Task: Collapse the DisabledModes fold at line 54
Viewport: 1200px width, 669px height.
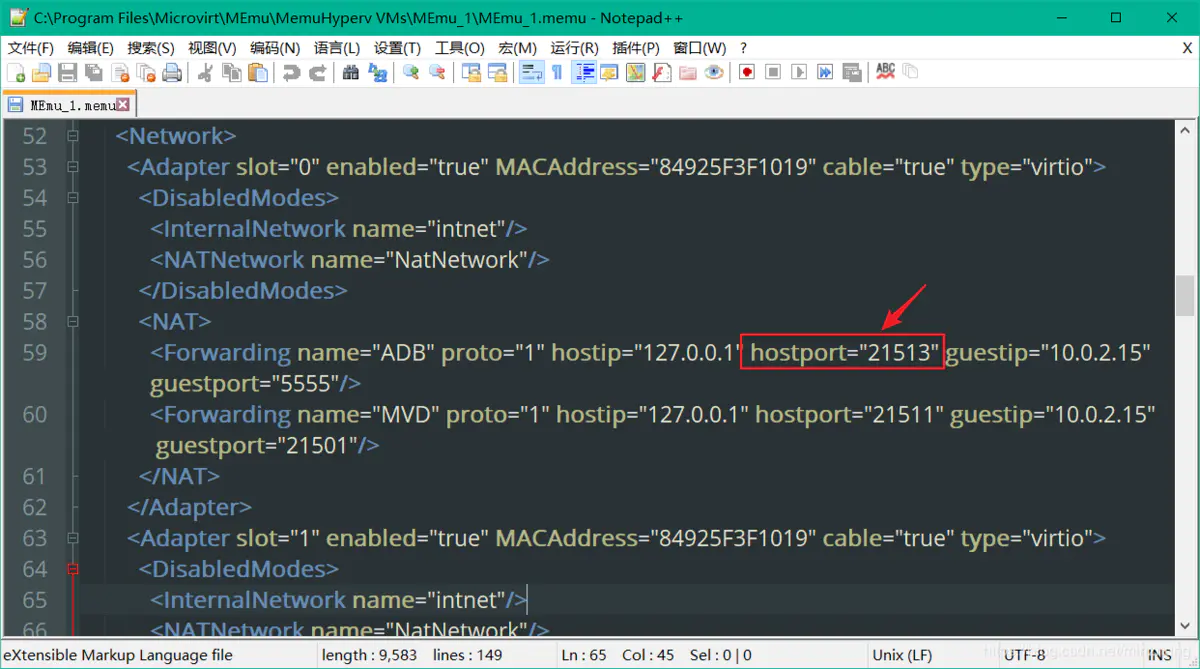Action: [72, 198]
